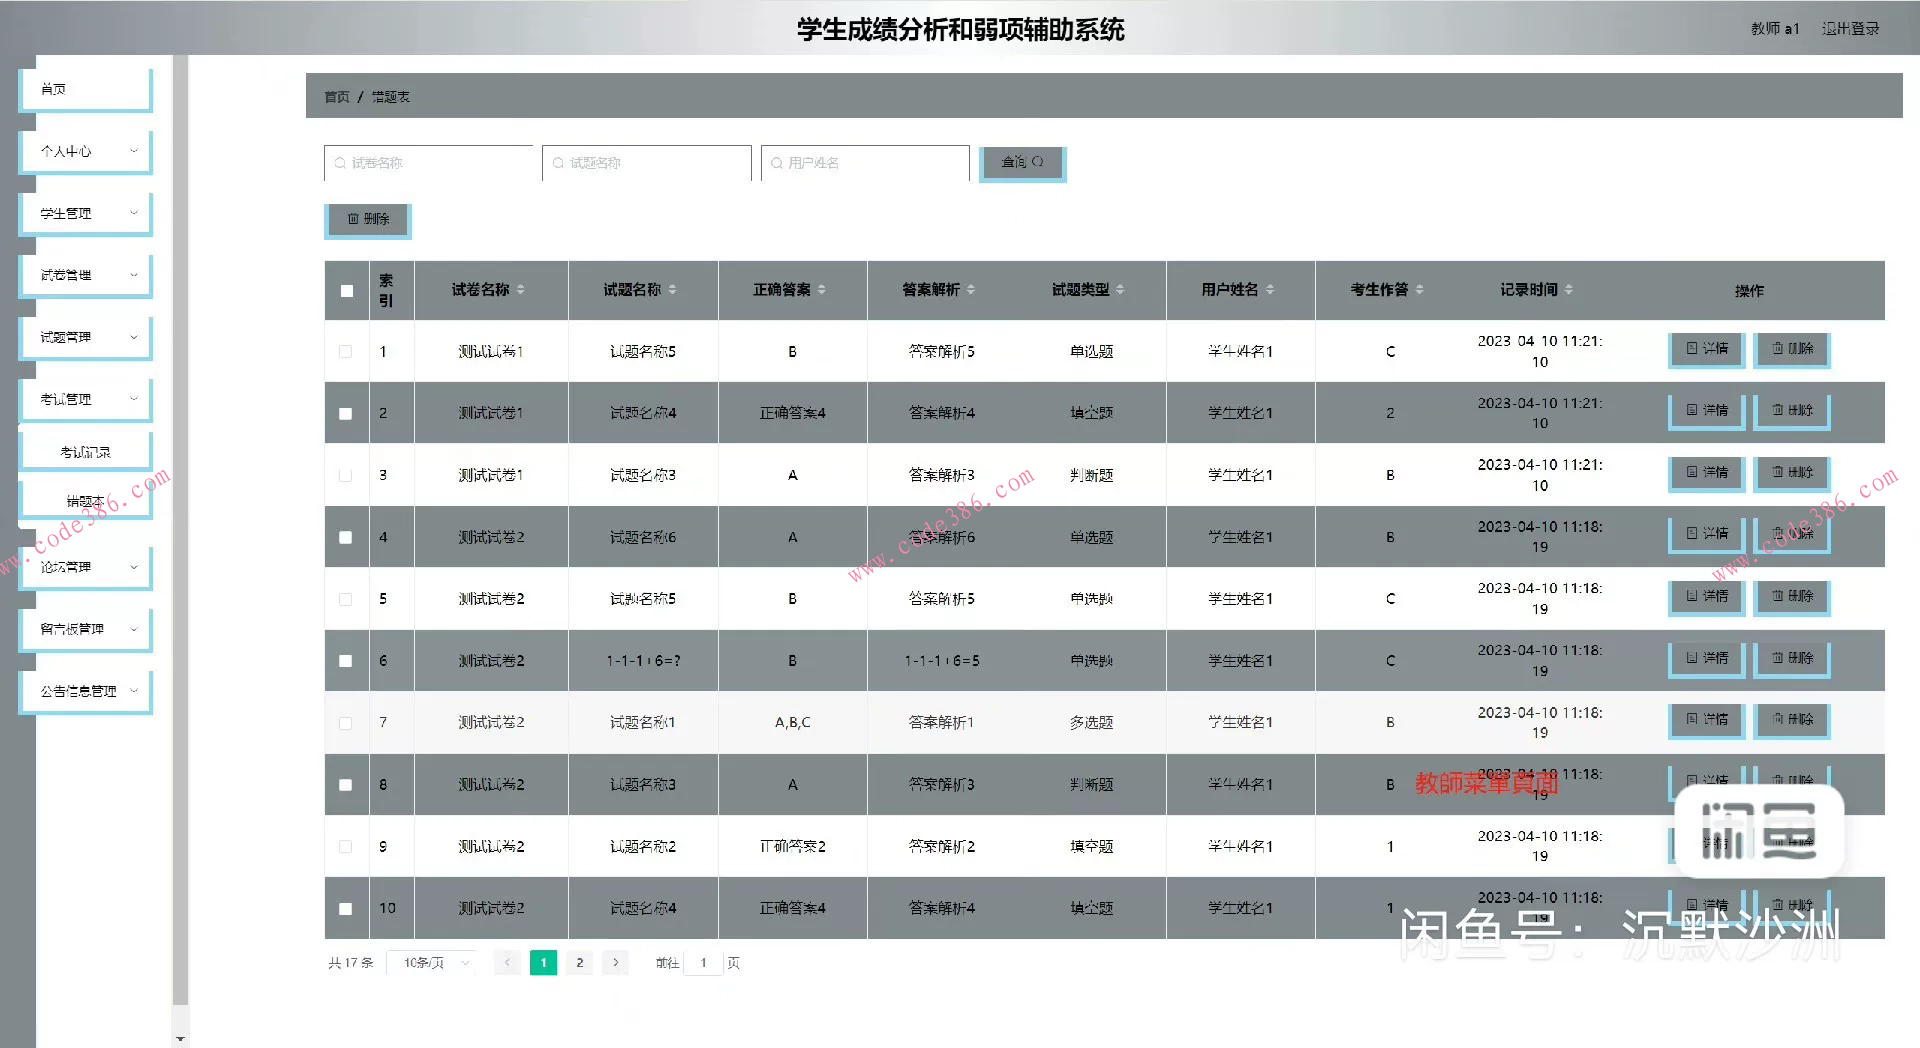Click the 共 17 条 total count text
The width and height of the screenshot is (1920, 1048).
point(351,963)
